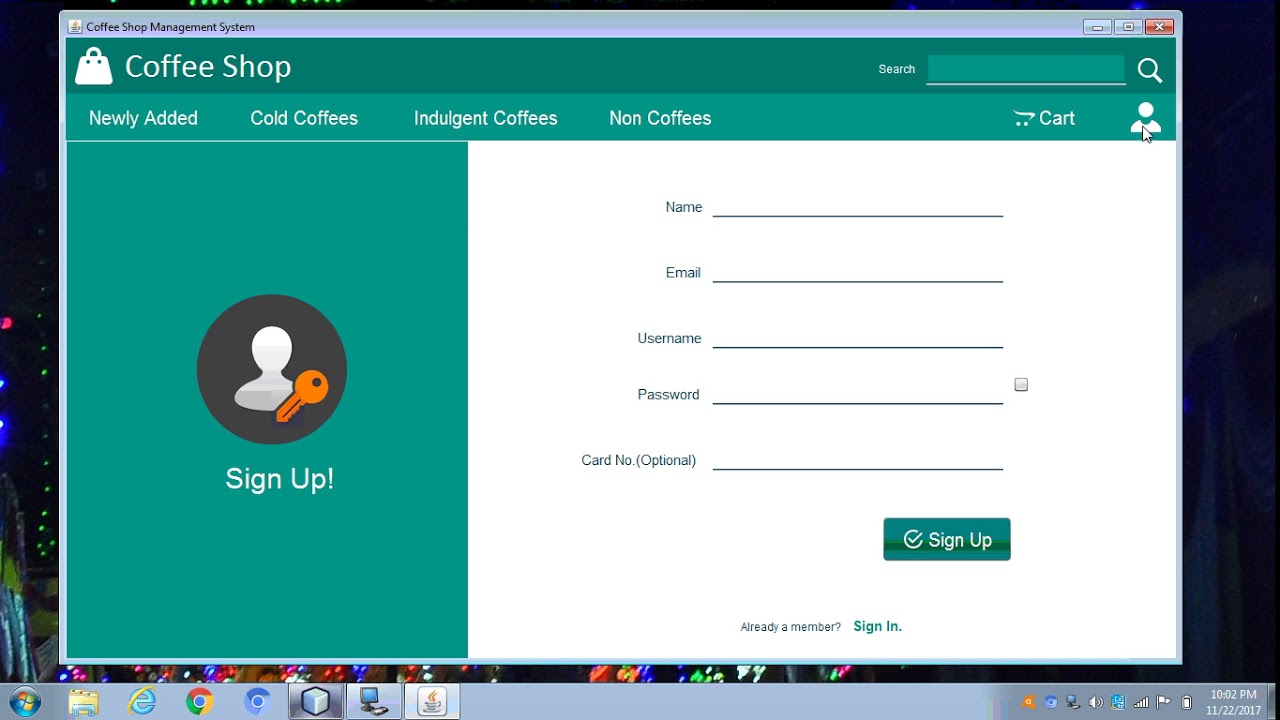Focus the Password input field
The height and width of the screenshot is (720, 1280).
(x=858, y=393)
